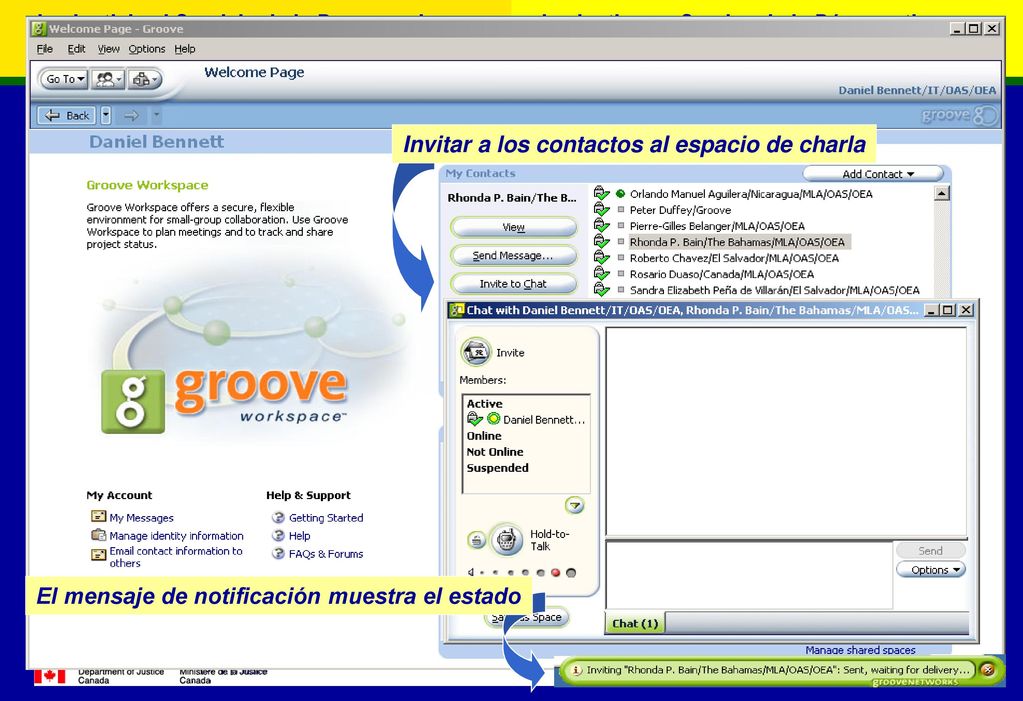The width and height of the screenshot is (1023, 701).
Task: Open Manage identity information link
Action: click(x=176, y=536)
